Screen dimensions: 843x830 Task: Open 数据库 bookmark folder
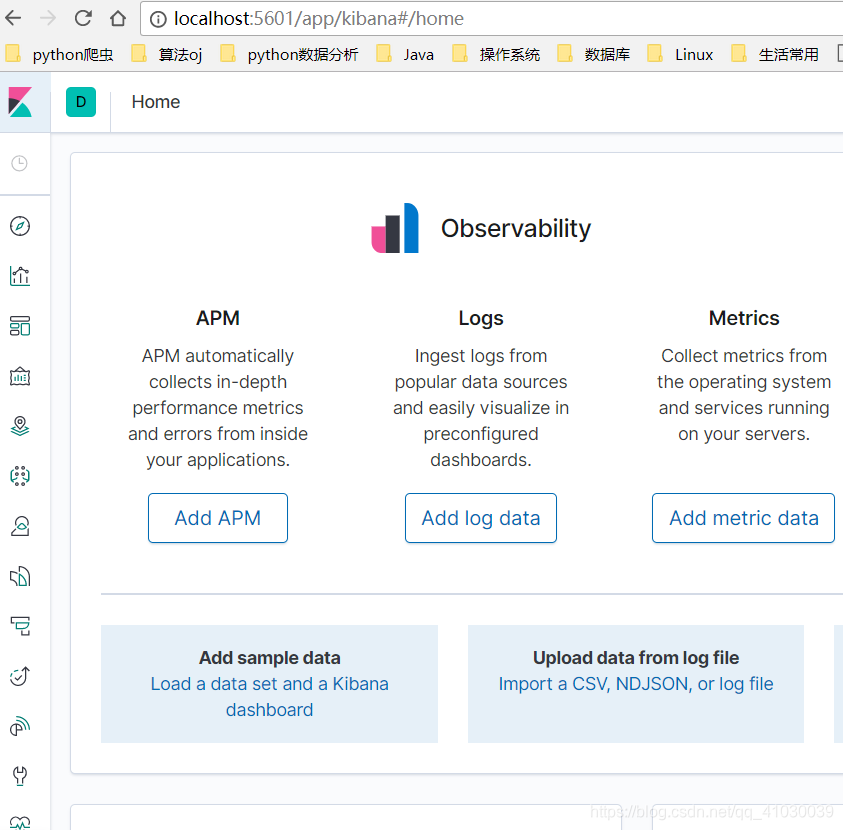pos(594,54)
